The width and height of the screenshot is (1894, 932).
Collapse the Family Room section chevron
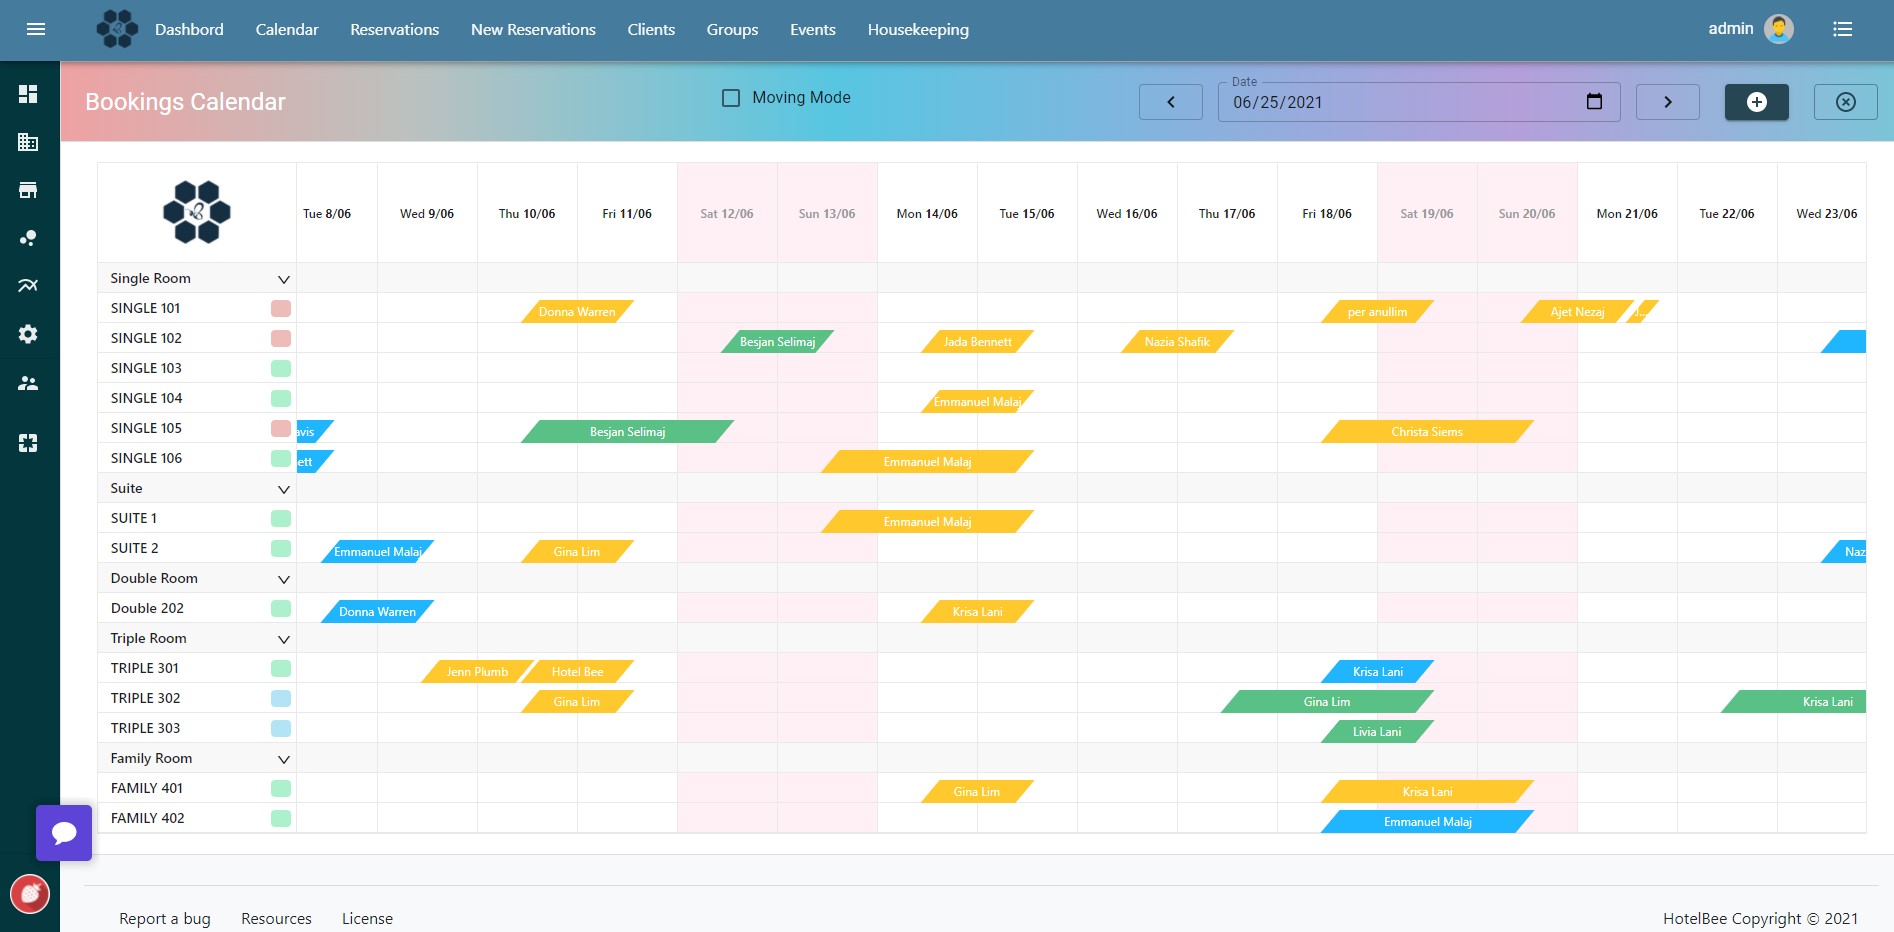[283, 759]
